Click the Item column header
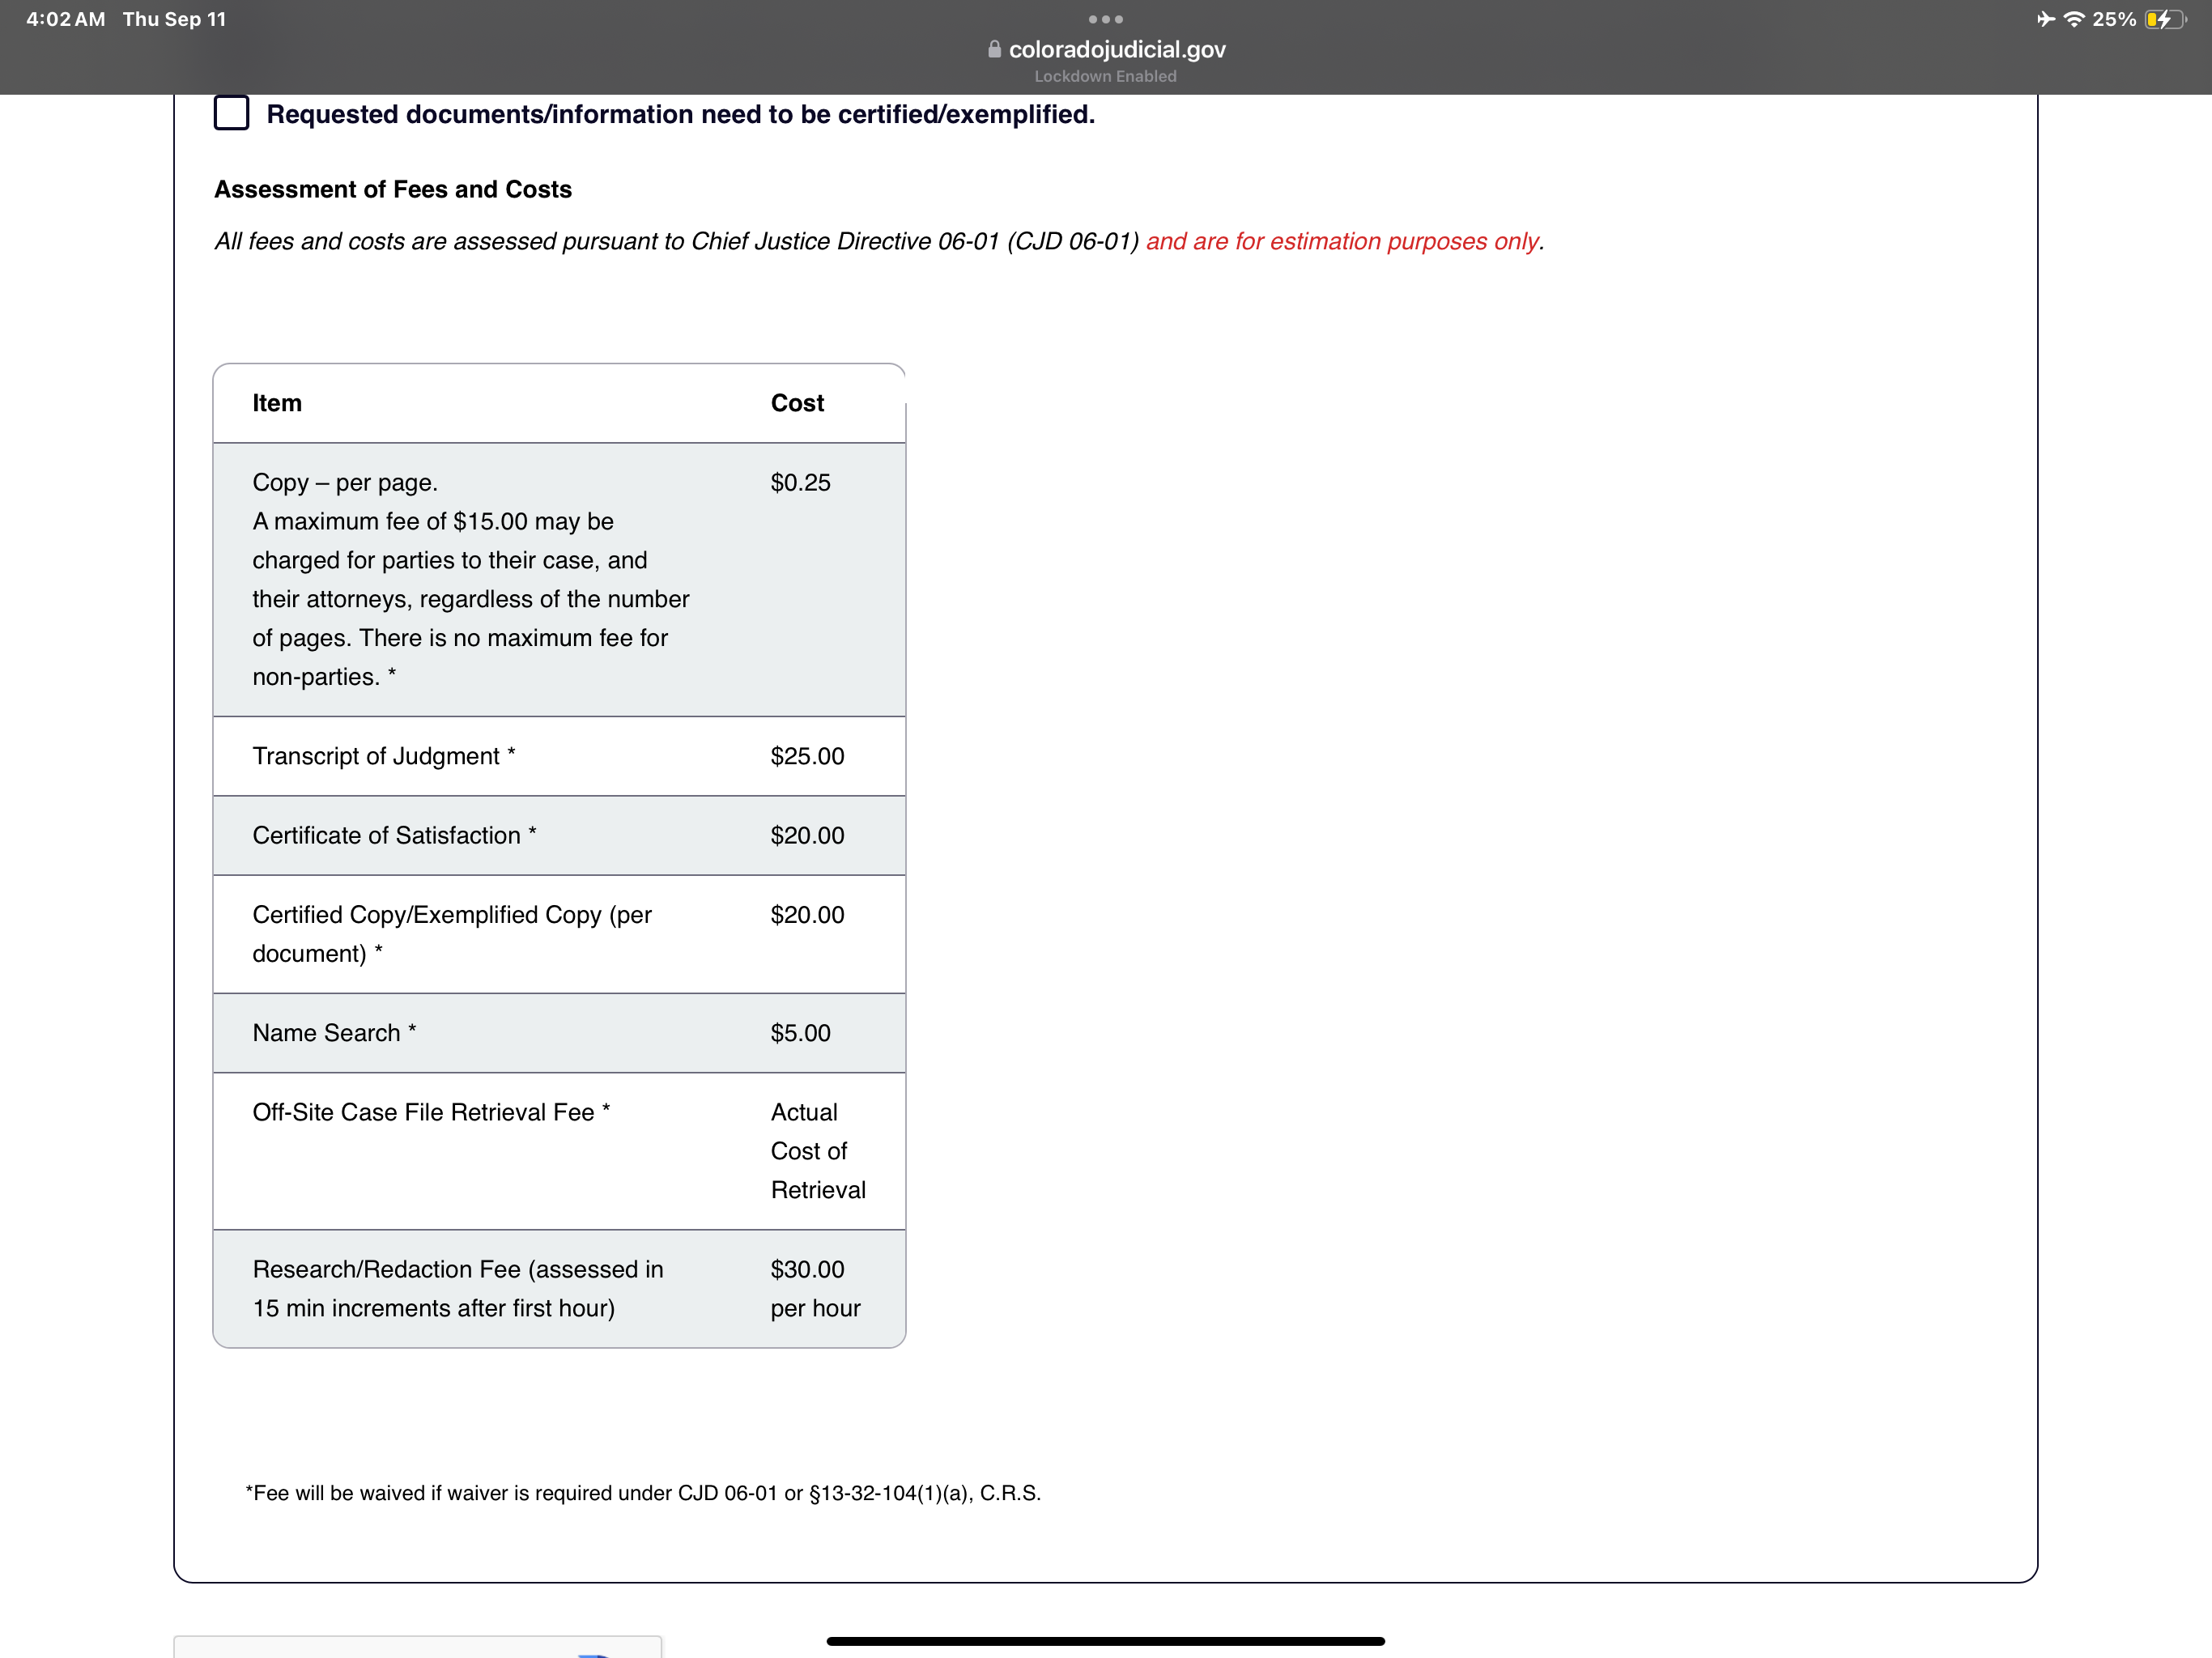 coord(277,403)
